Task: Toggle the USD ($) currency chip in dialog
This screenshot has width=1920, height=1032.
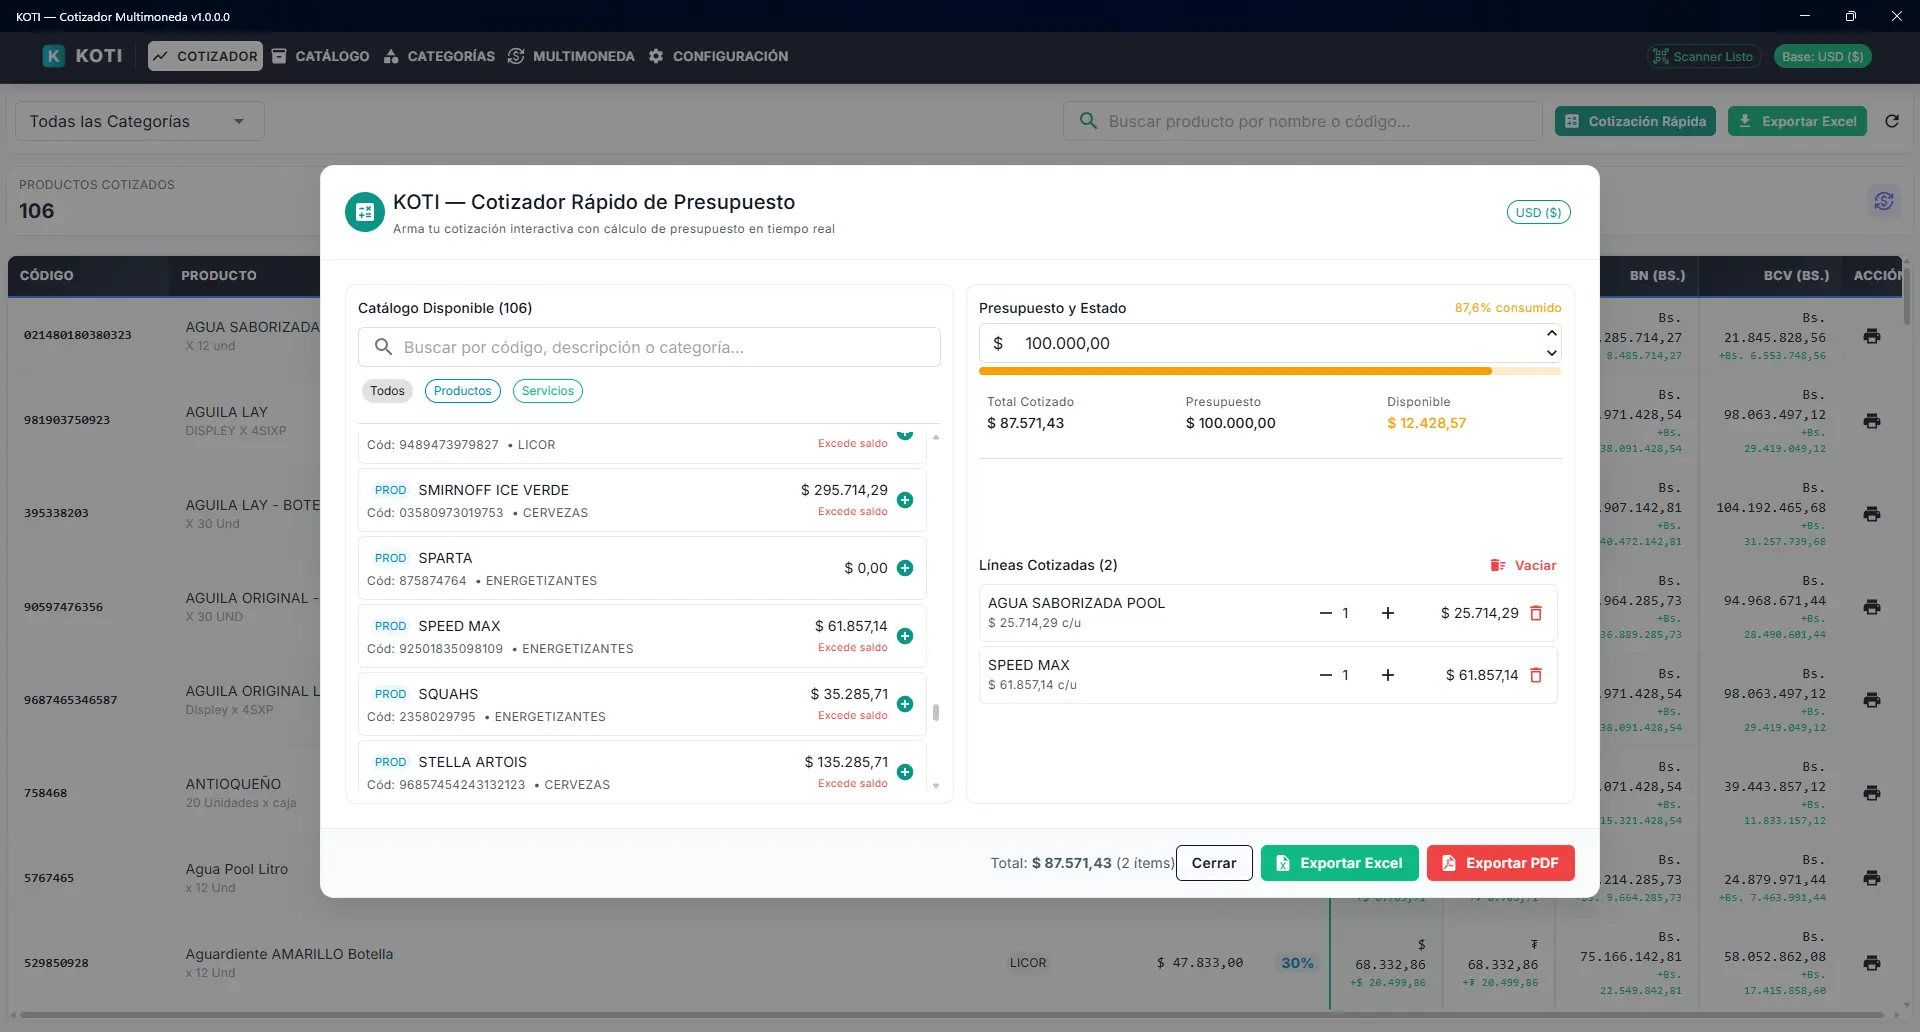Action: [1538, 212]
